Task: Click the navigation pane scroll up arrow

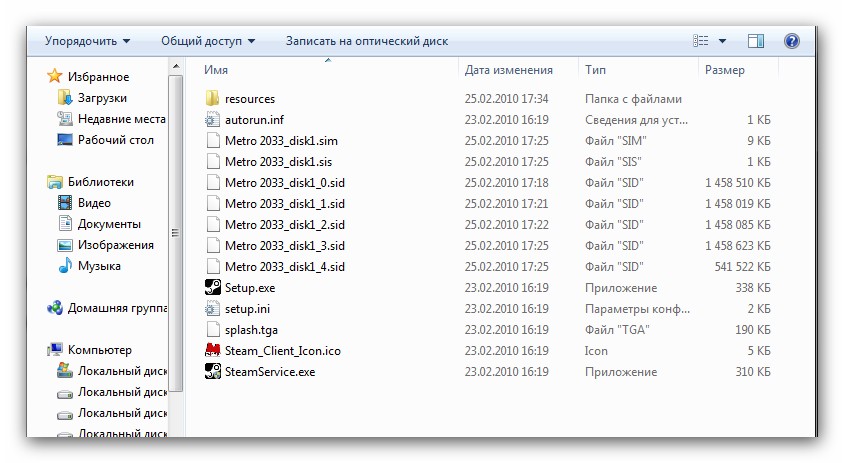Action: click(x=176, y=67)
